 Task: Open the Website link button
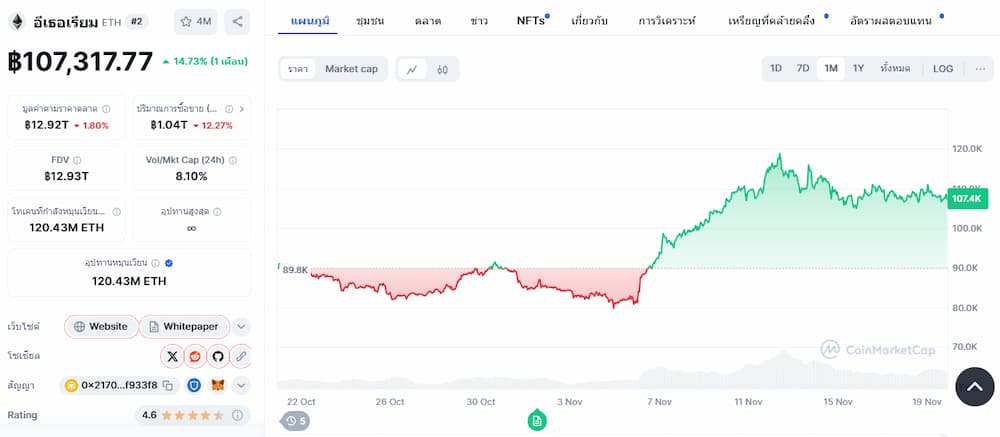[101, 327]
